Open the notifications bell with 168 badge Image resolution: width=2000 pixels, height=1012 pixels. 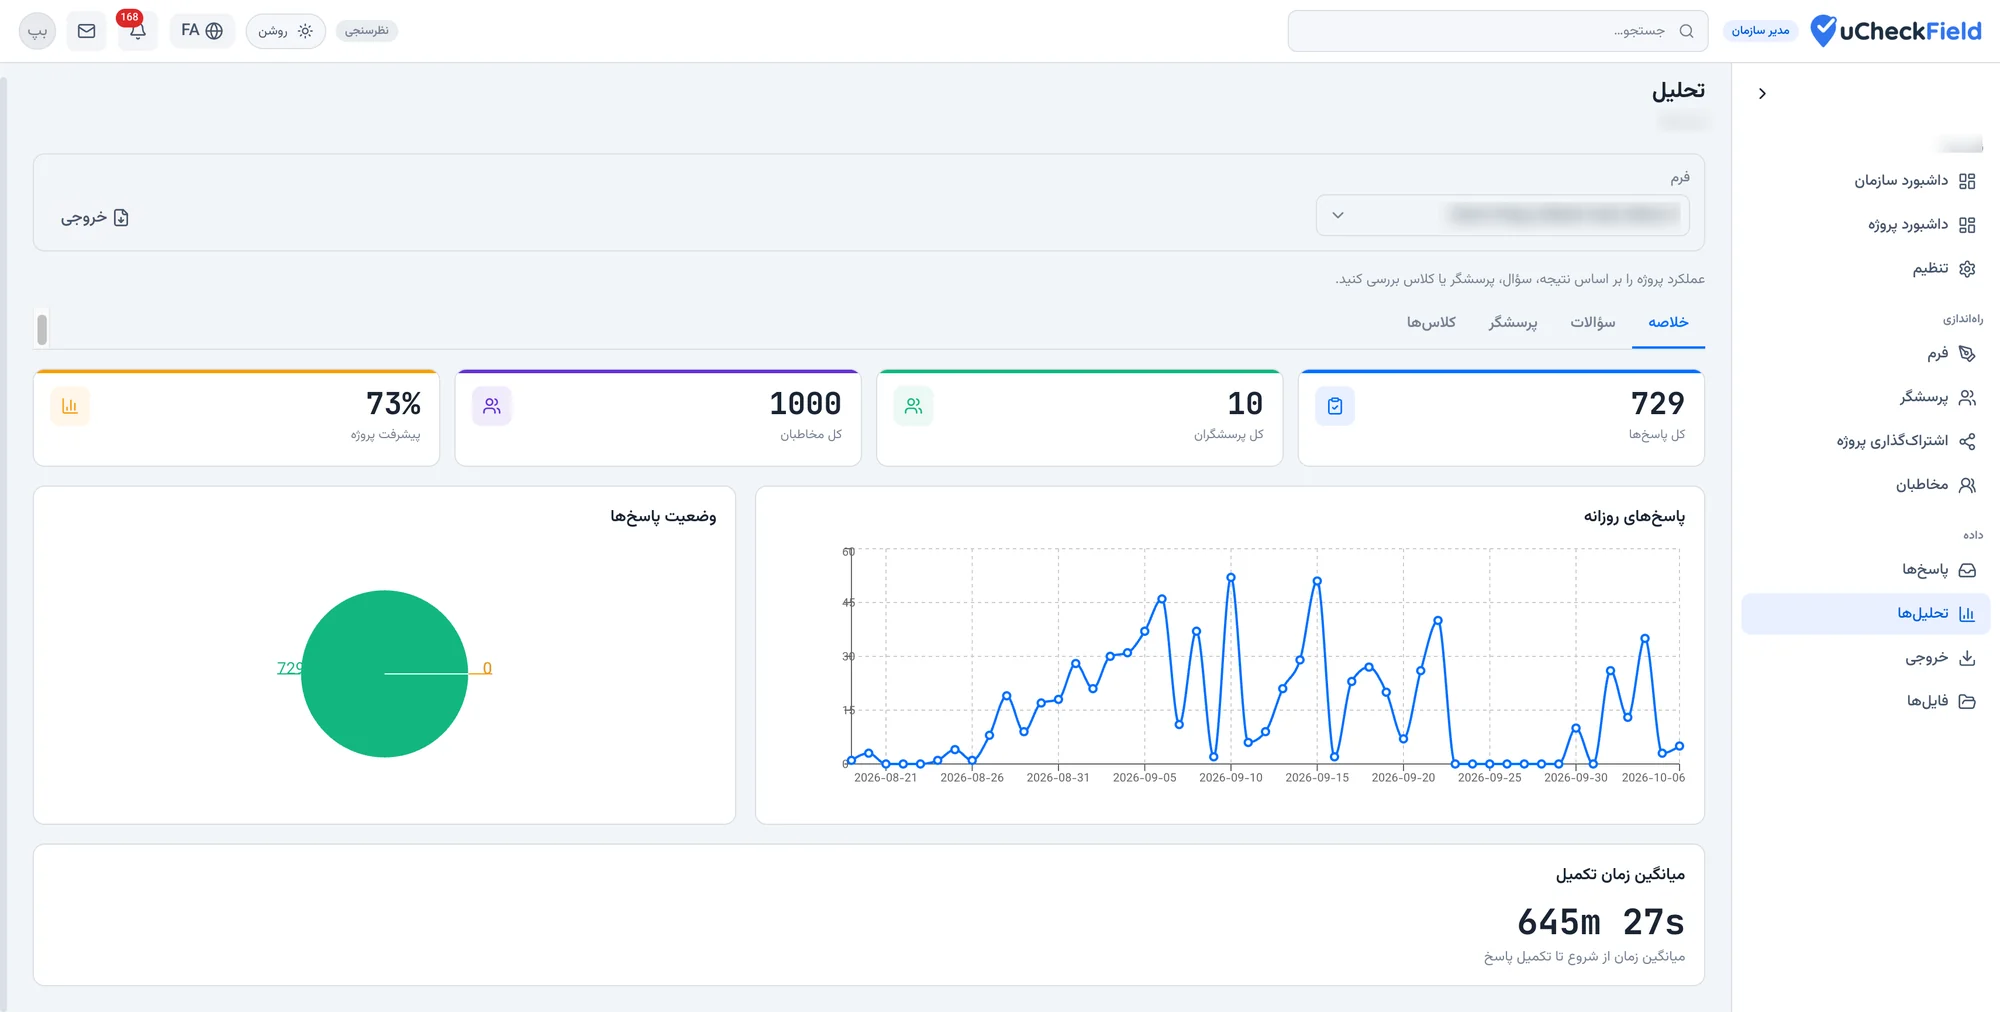[137, 30]
